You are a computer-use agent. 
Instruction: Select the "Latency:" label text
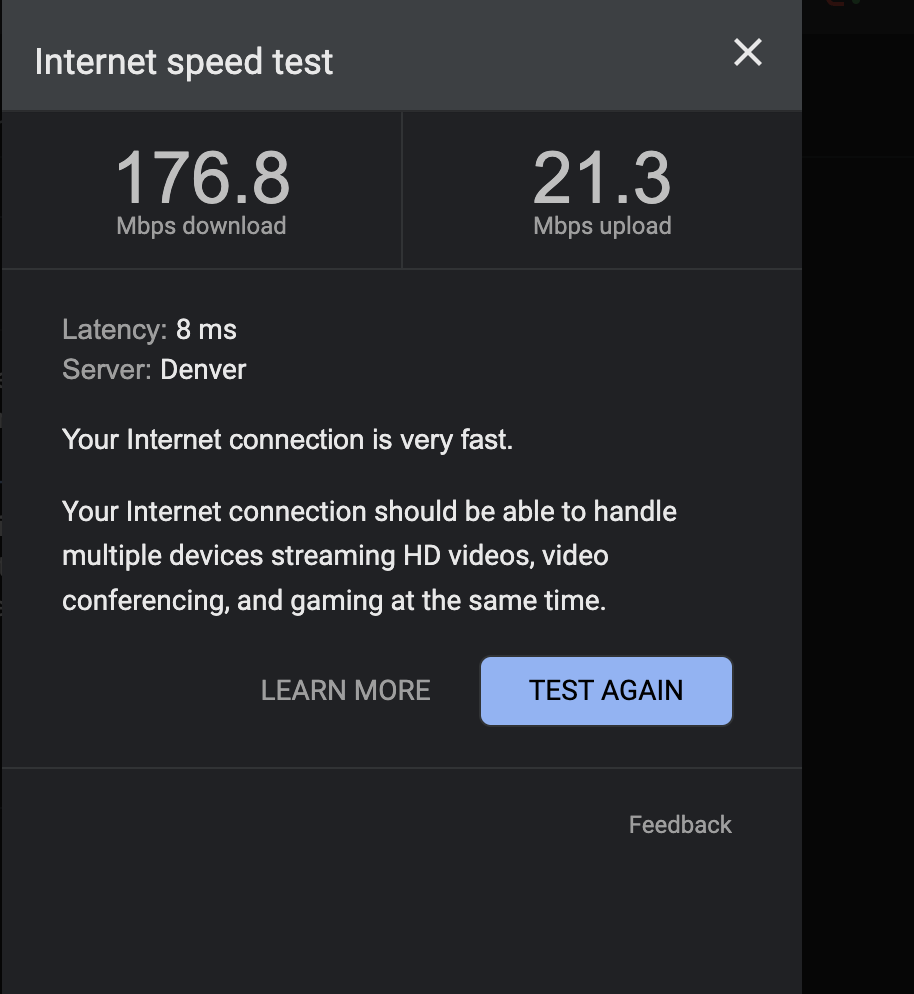click(114, 329)
